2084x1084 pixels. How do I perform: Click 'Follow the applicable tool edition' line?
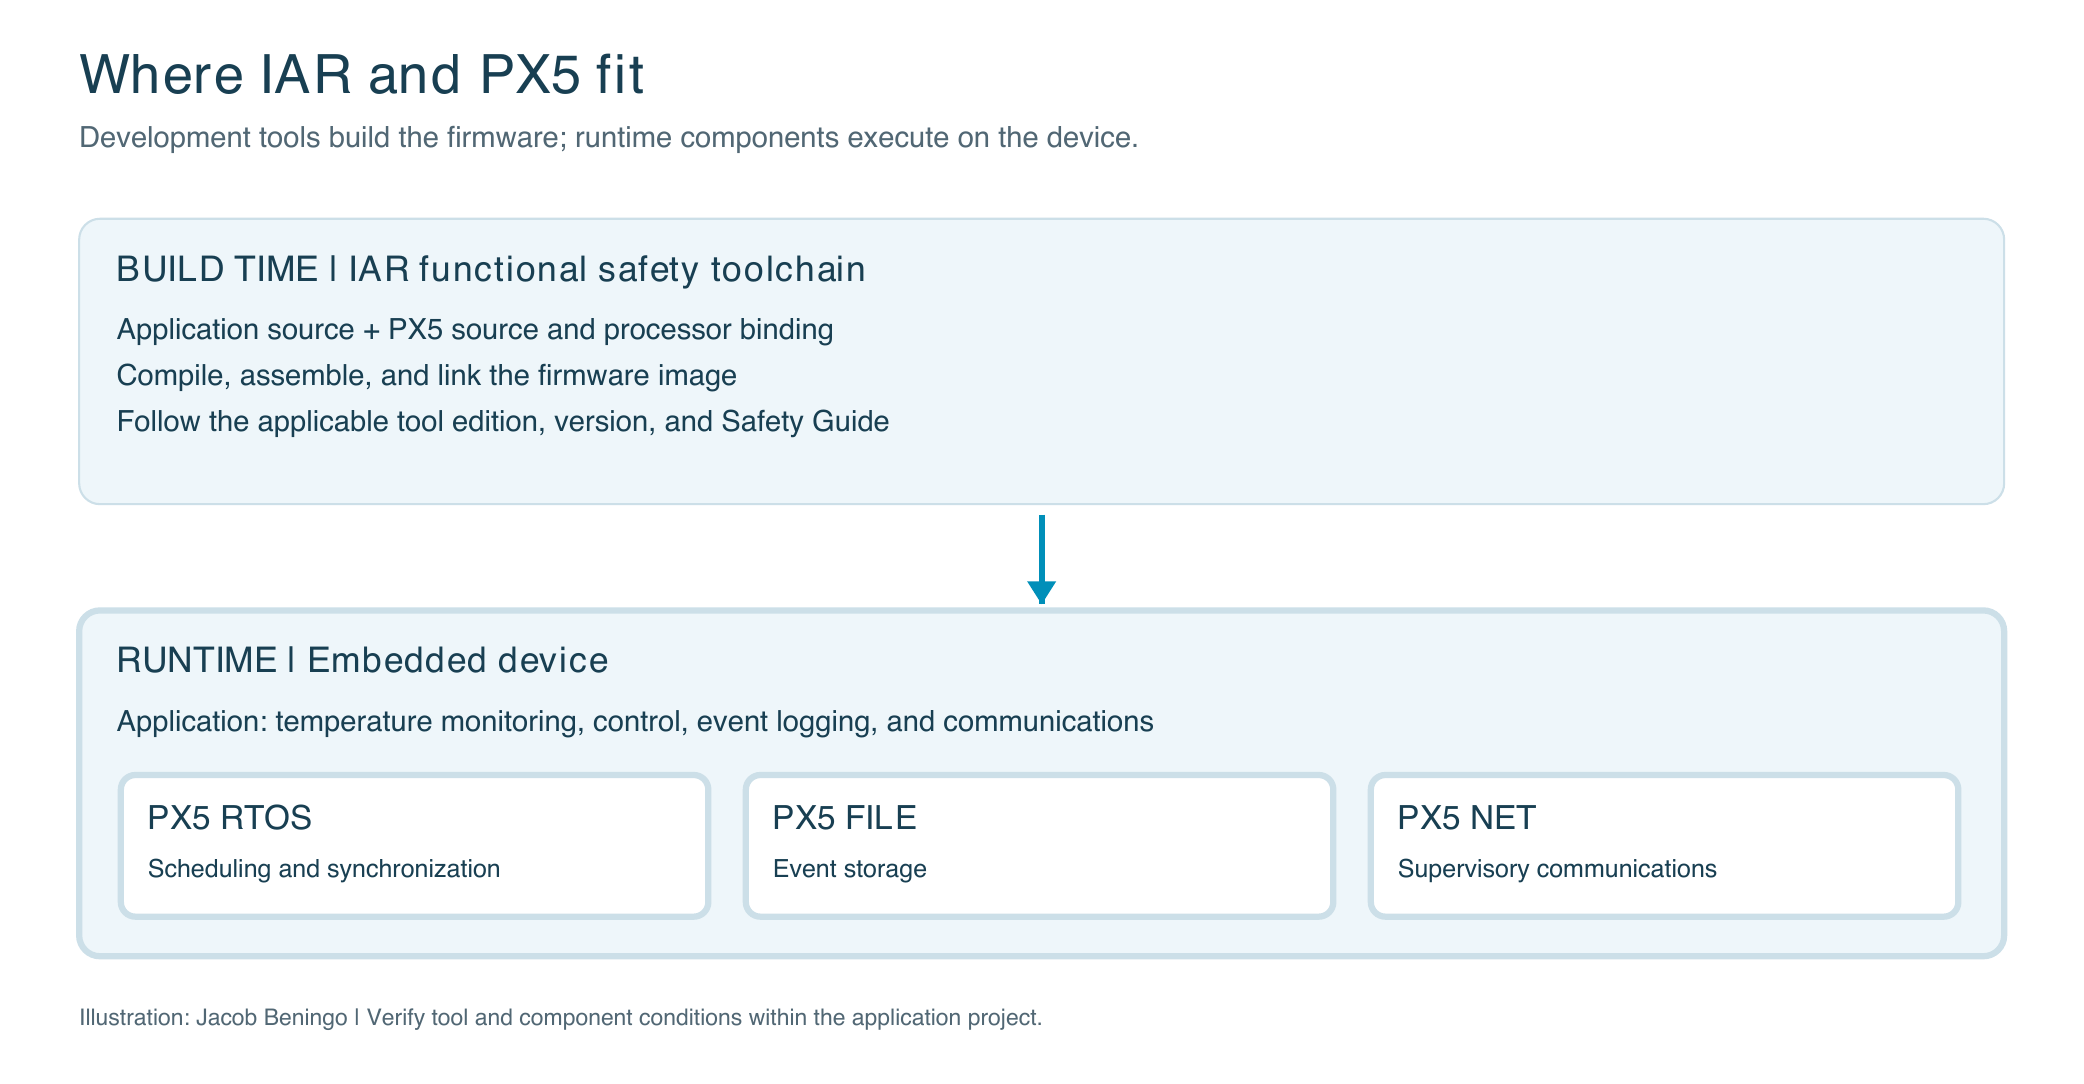tap(503, 421)
